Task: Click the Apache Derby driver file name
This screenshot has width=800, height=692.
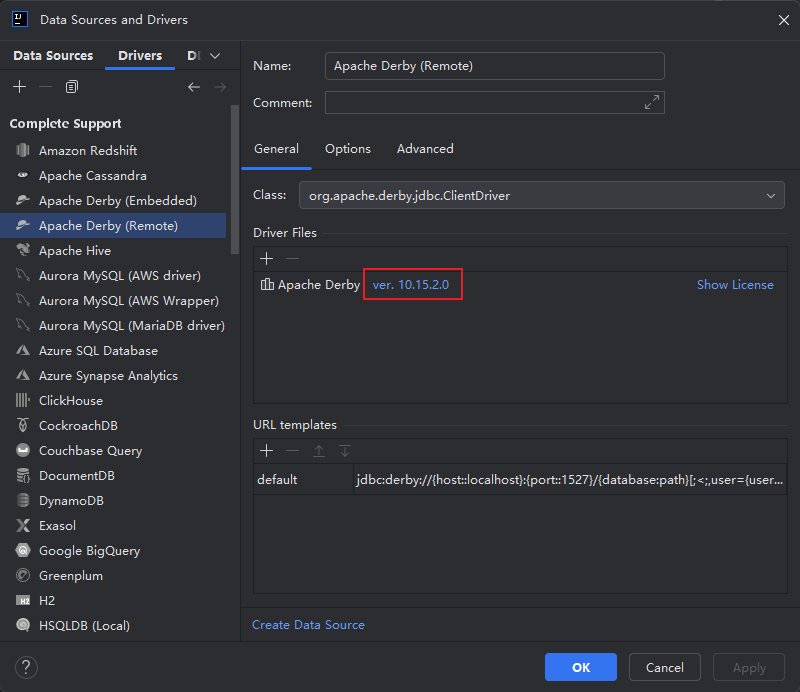Action: 319,285
